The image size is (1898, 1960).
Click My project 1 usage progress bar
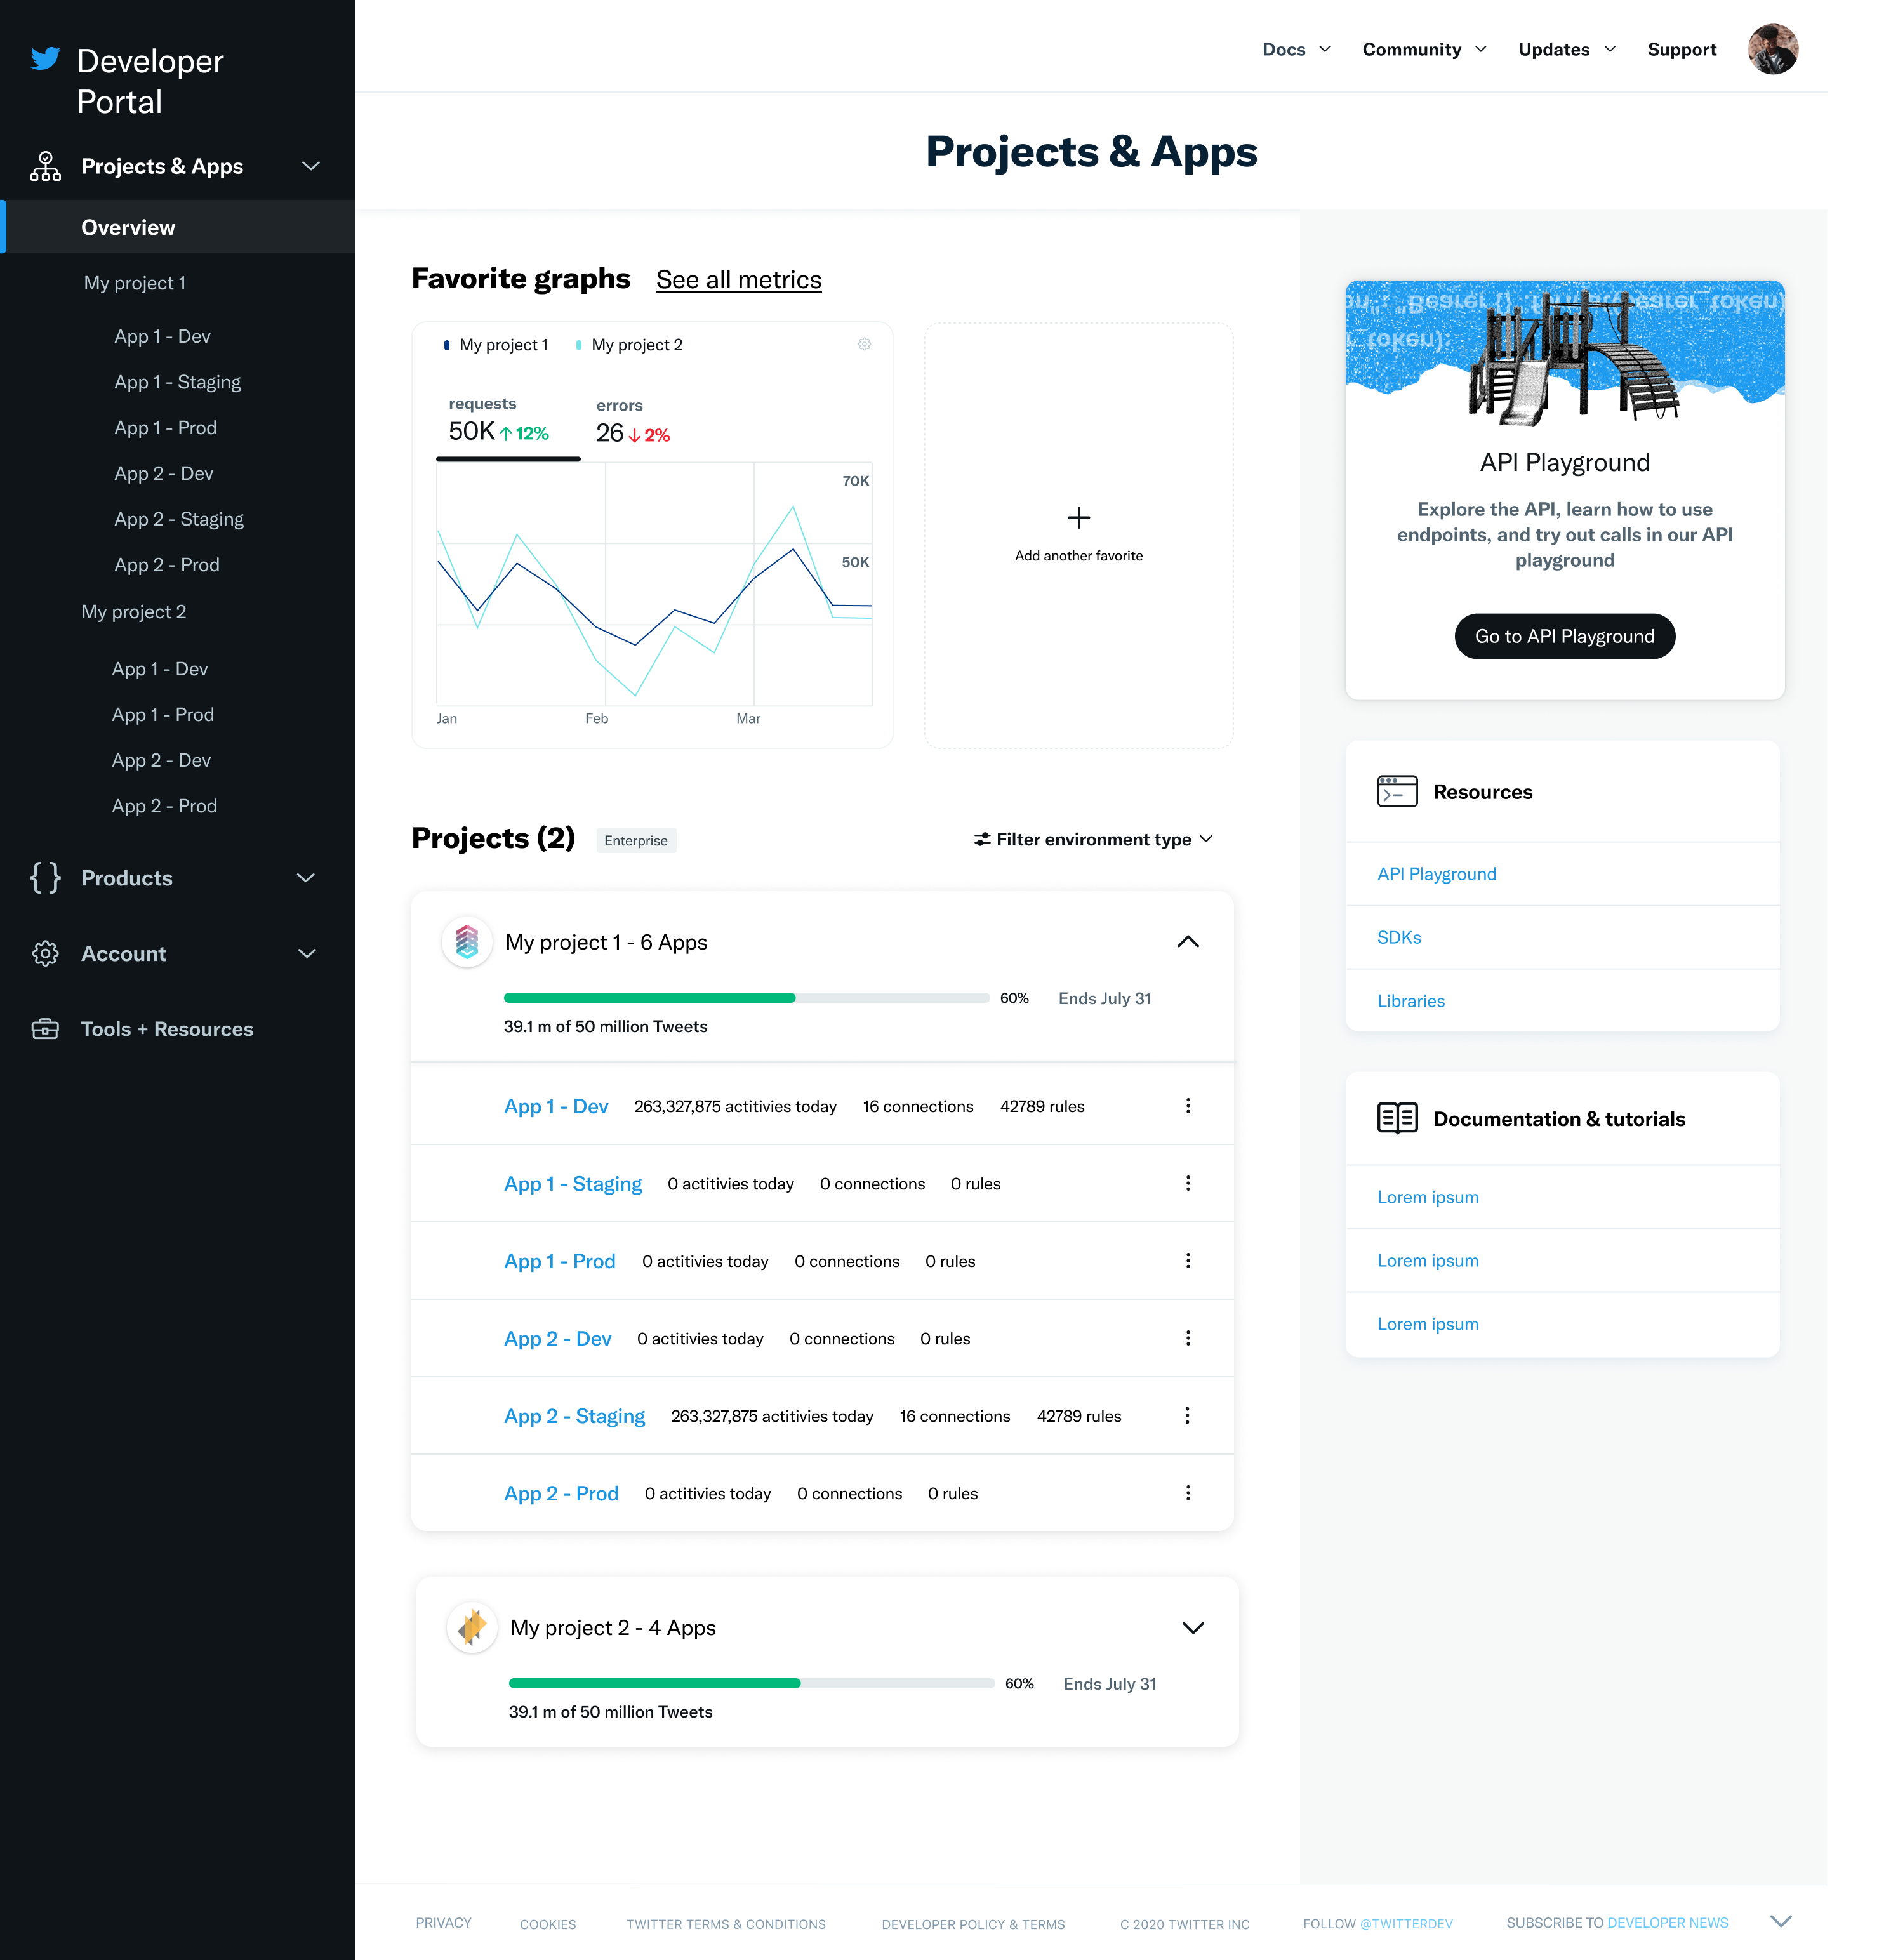click(x=746, y=998)
